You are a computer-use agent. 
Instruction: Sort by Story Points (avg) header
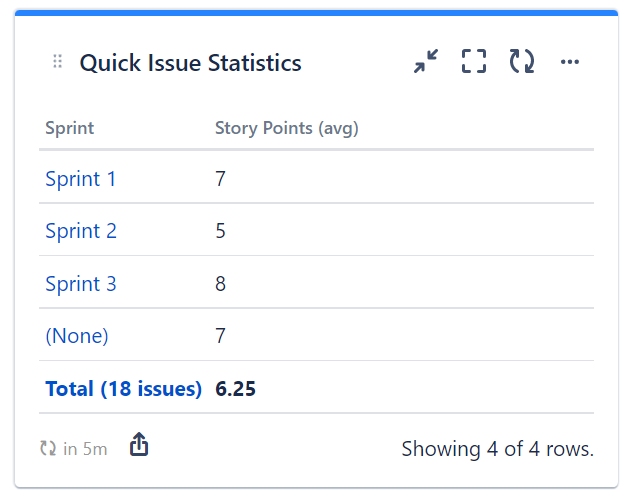click(287, 128)
